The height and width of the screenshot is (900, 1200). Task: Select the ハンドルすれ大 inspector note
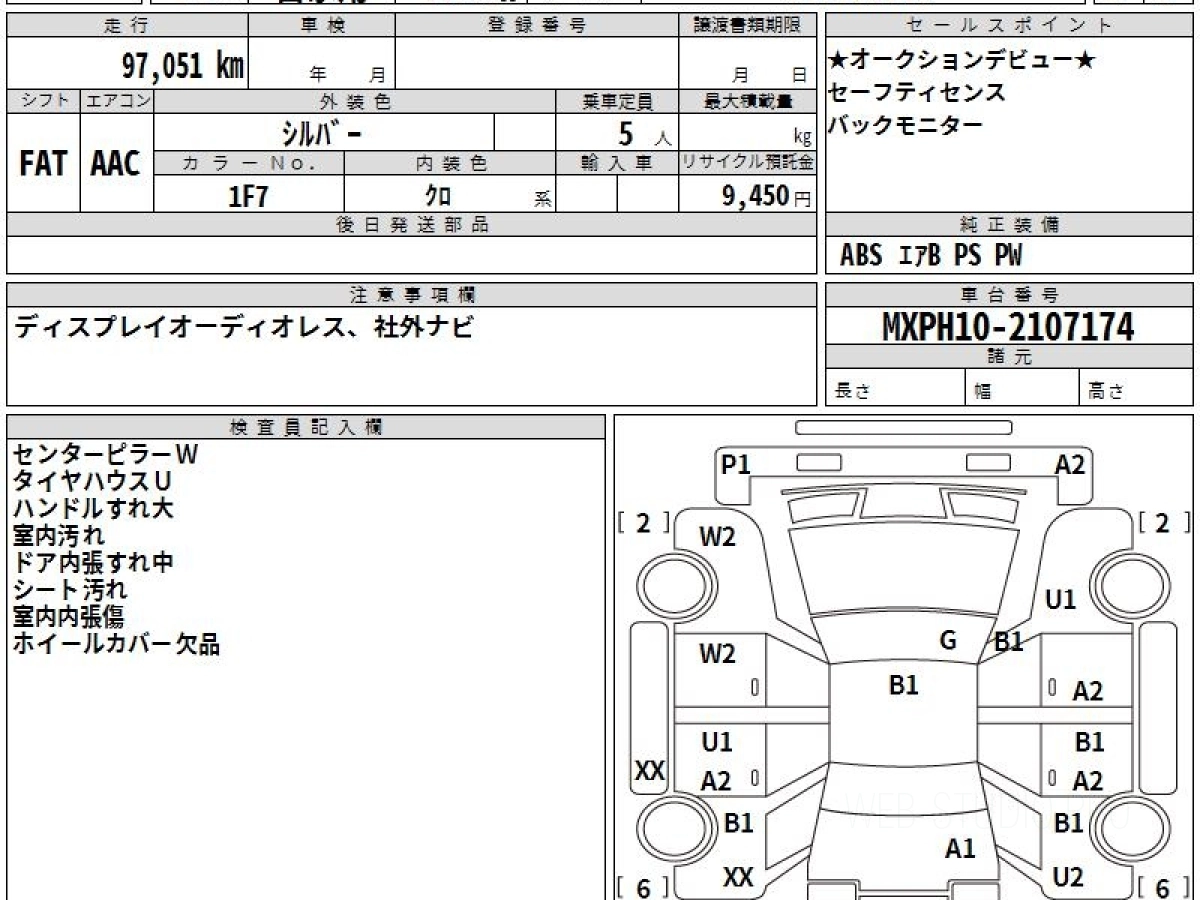pyautogui.click(x=93, y=508)
